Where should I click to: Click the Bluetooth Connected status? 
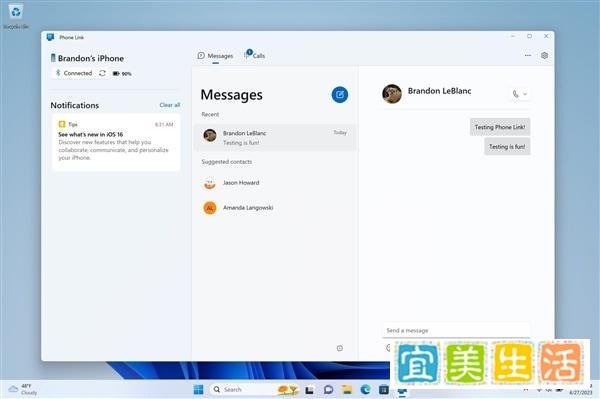coord(74,73)
